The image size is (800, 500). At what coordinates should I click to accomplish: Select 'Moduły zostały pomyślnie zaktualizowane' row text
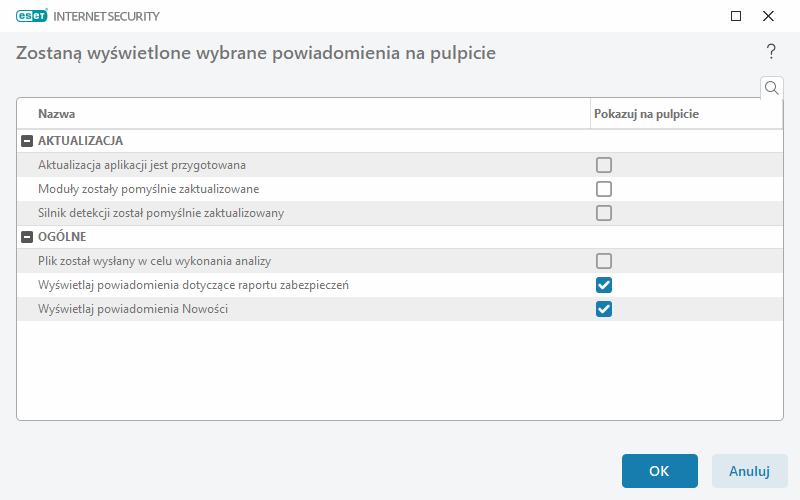pyautogui.click(x=149, y=189)
